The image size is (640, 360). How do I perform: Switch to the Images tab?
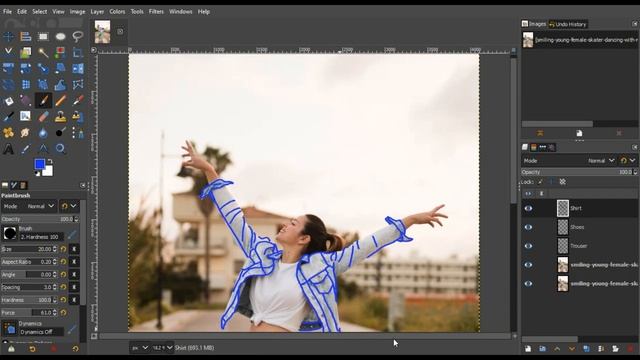pos(534,24)
